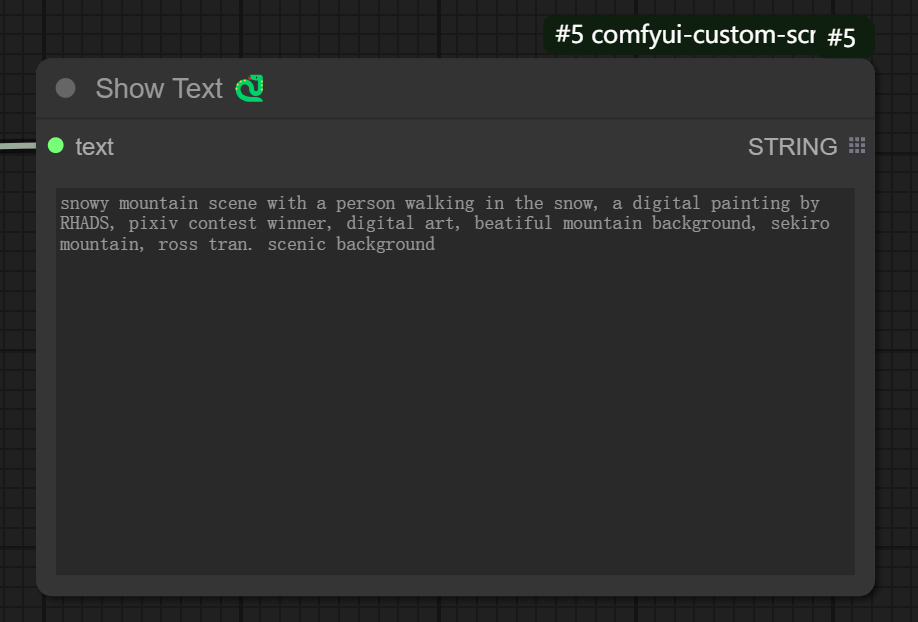Click "scenic background" ending the text

click(351, 244)
